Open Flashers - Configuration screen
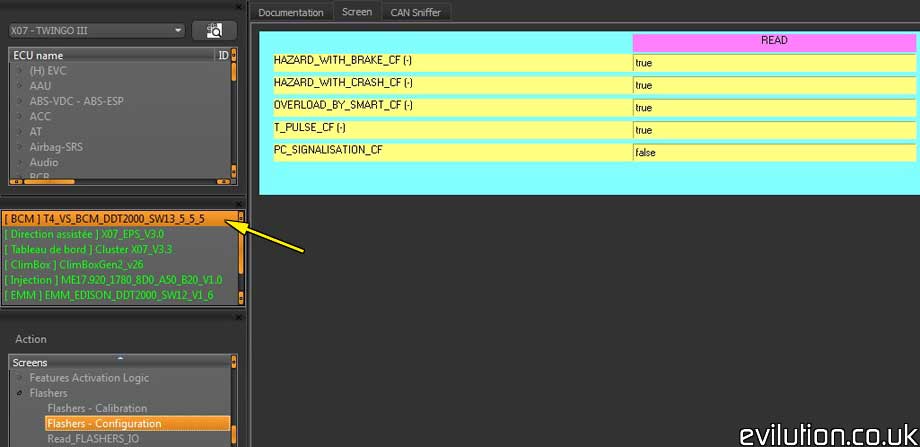This screenshot has width=920, height=447. (137, 424)
